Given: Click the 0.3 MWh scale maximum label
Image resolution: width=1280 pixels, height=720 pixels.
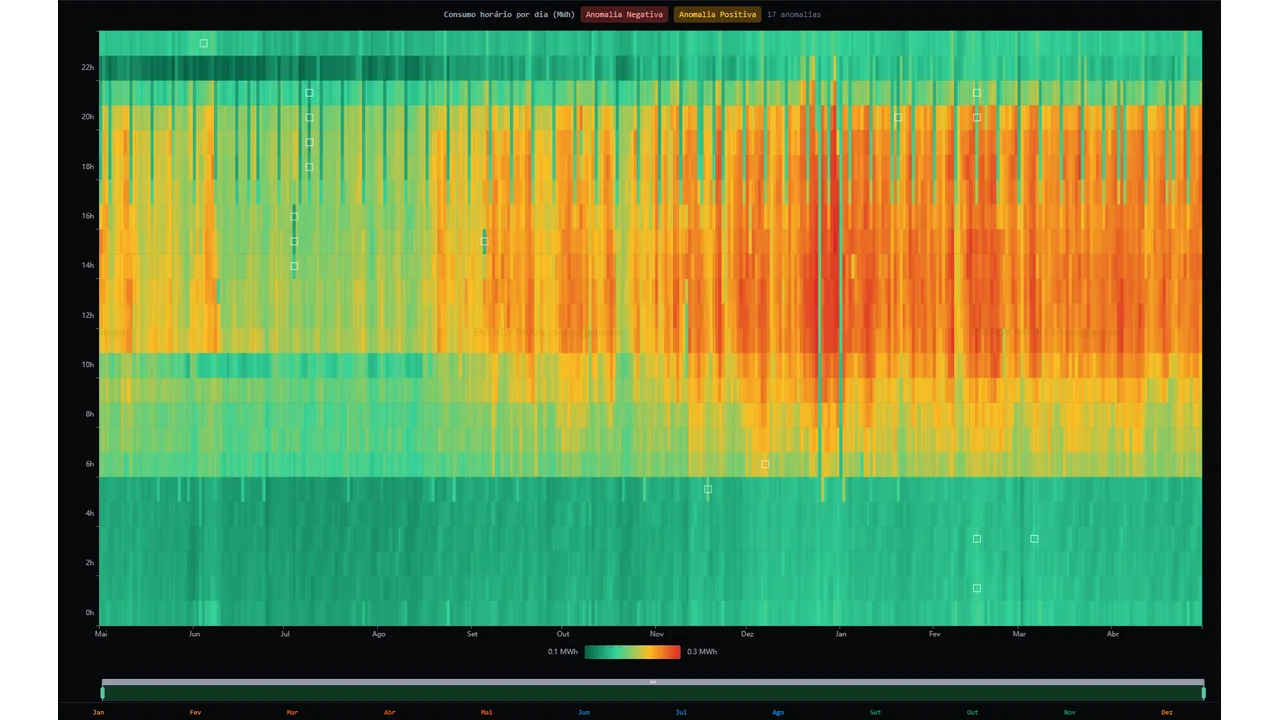Looking at the screenshot, I should click(x=702, y=652).
